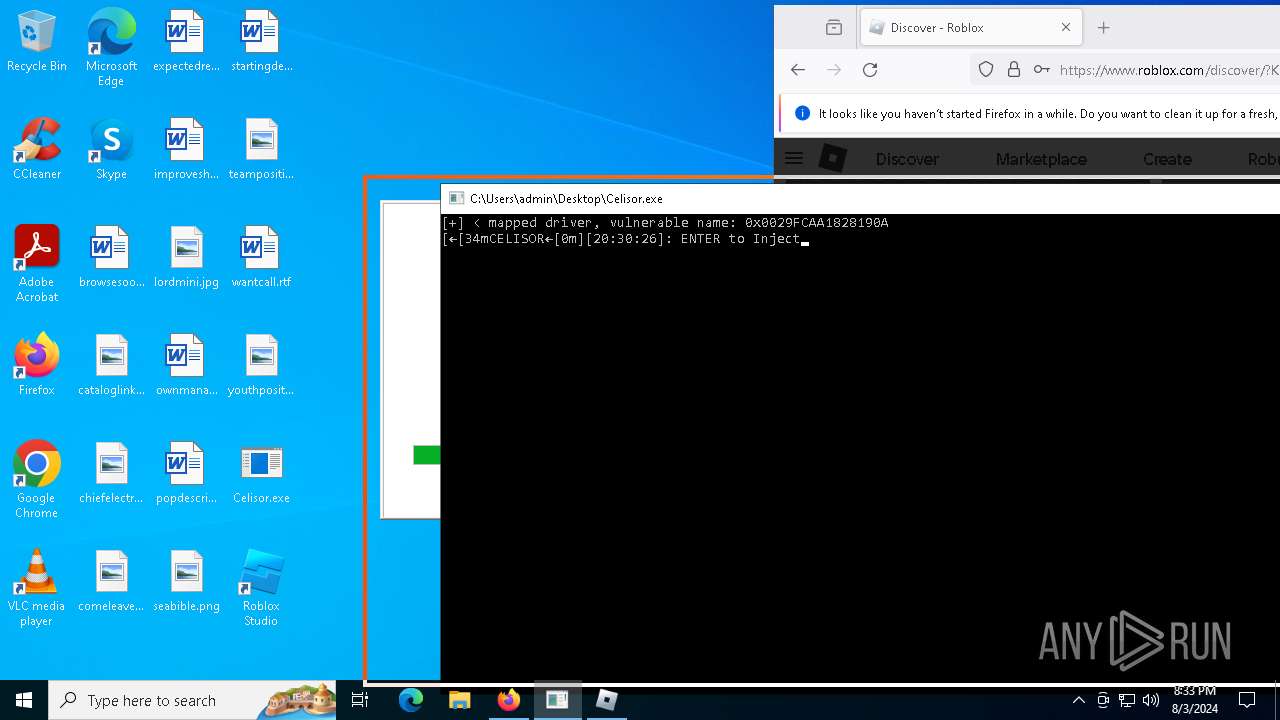Select the cataloglink... image file
Screen dimensions: 1280x720
coord(111,366)
